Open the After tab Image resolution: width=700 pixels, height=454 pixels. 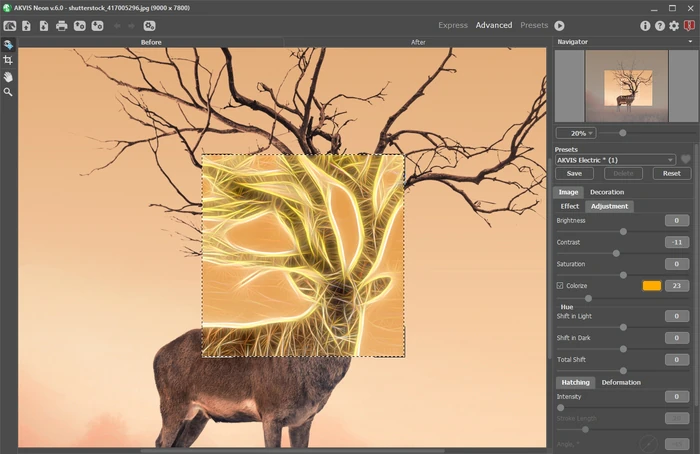[x=418, y=42]
